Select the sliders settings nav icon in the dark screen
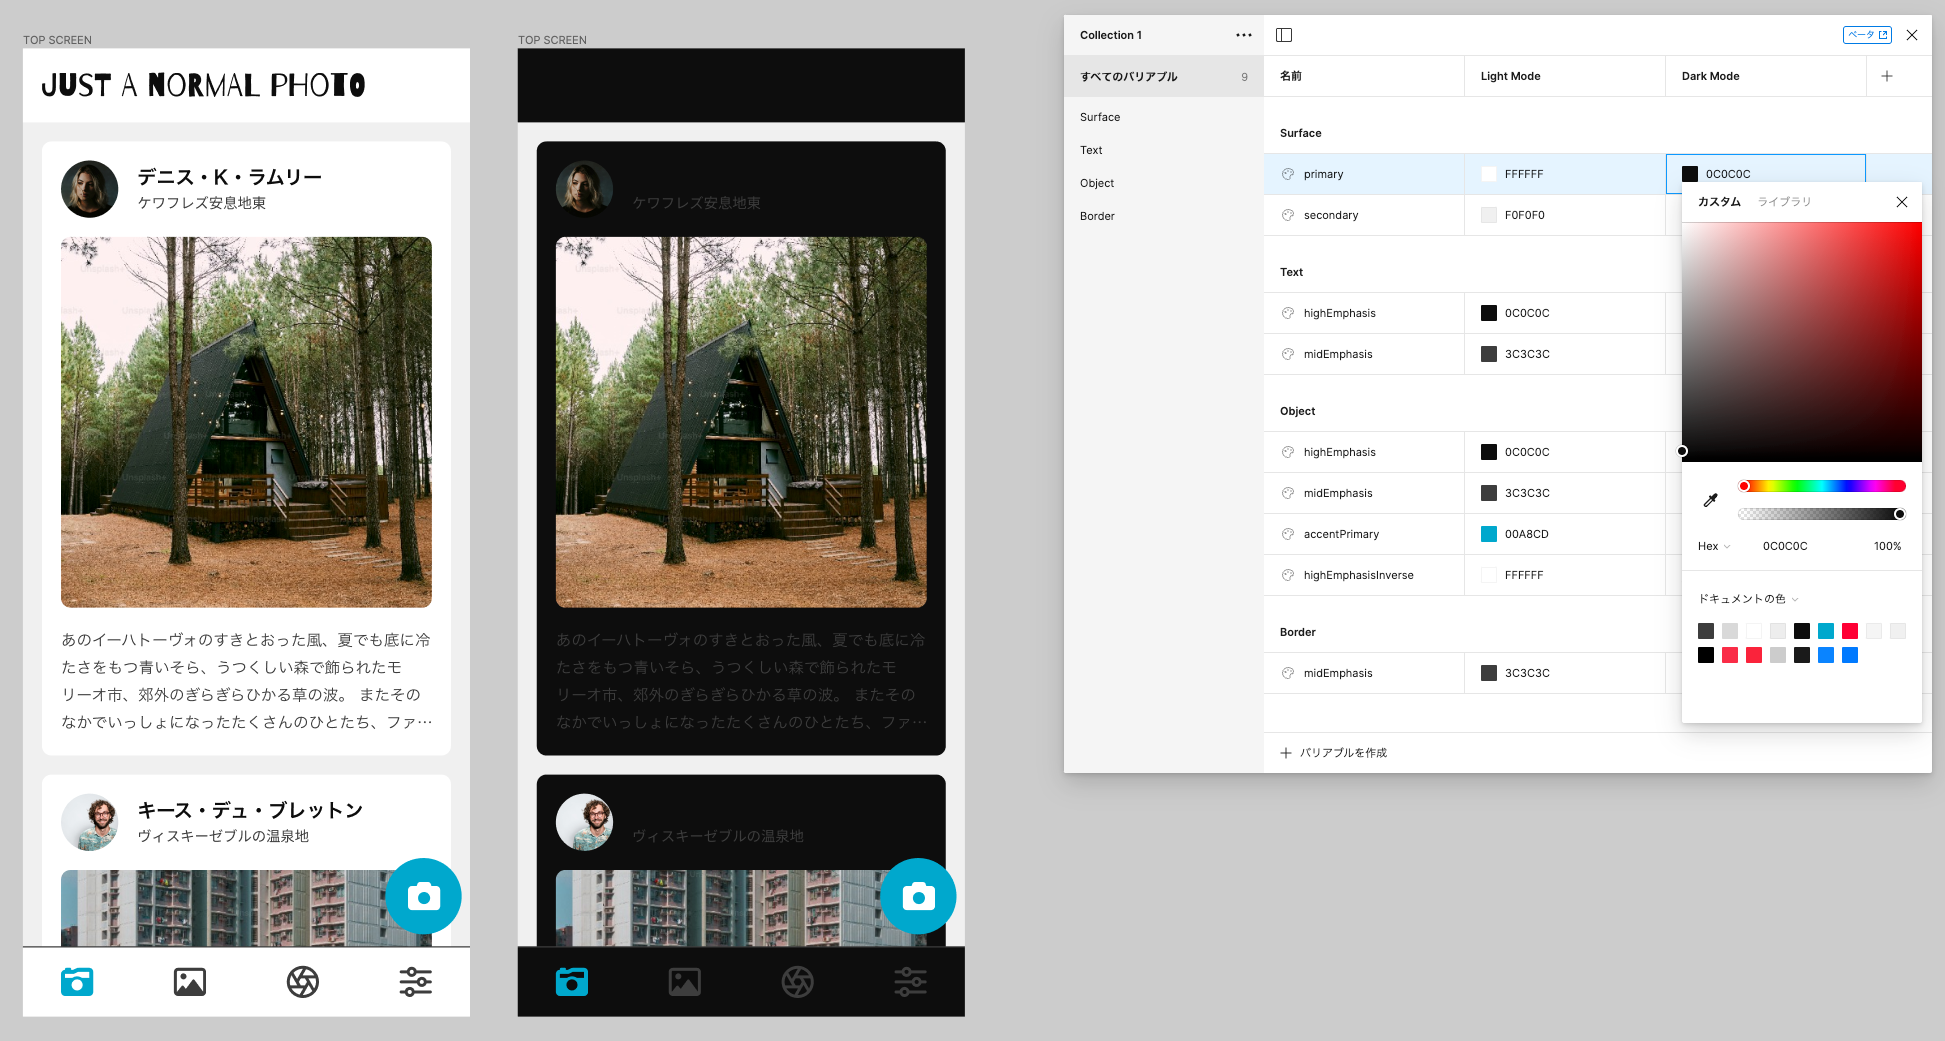This screenshot has width=1945, height=1041. 911,982
